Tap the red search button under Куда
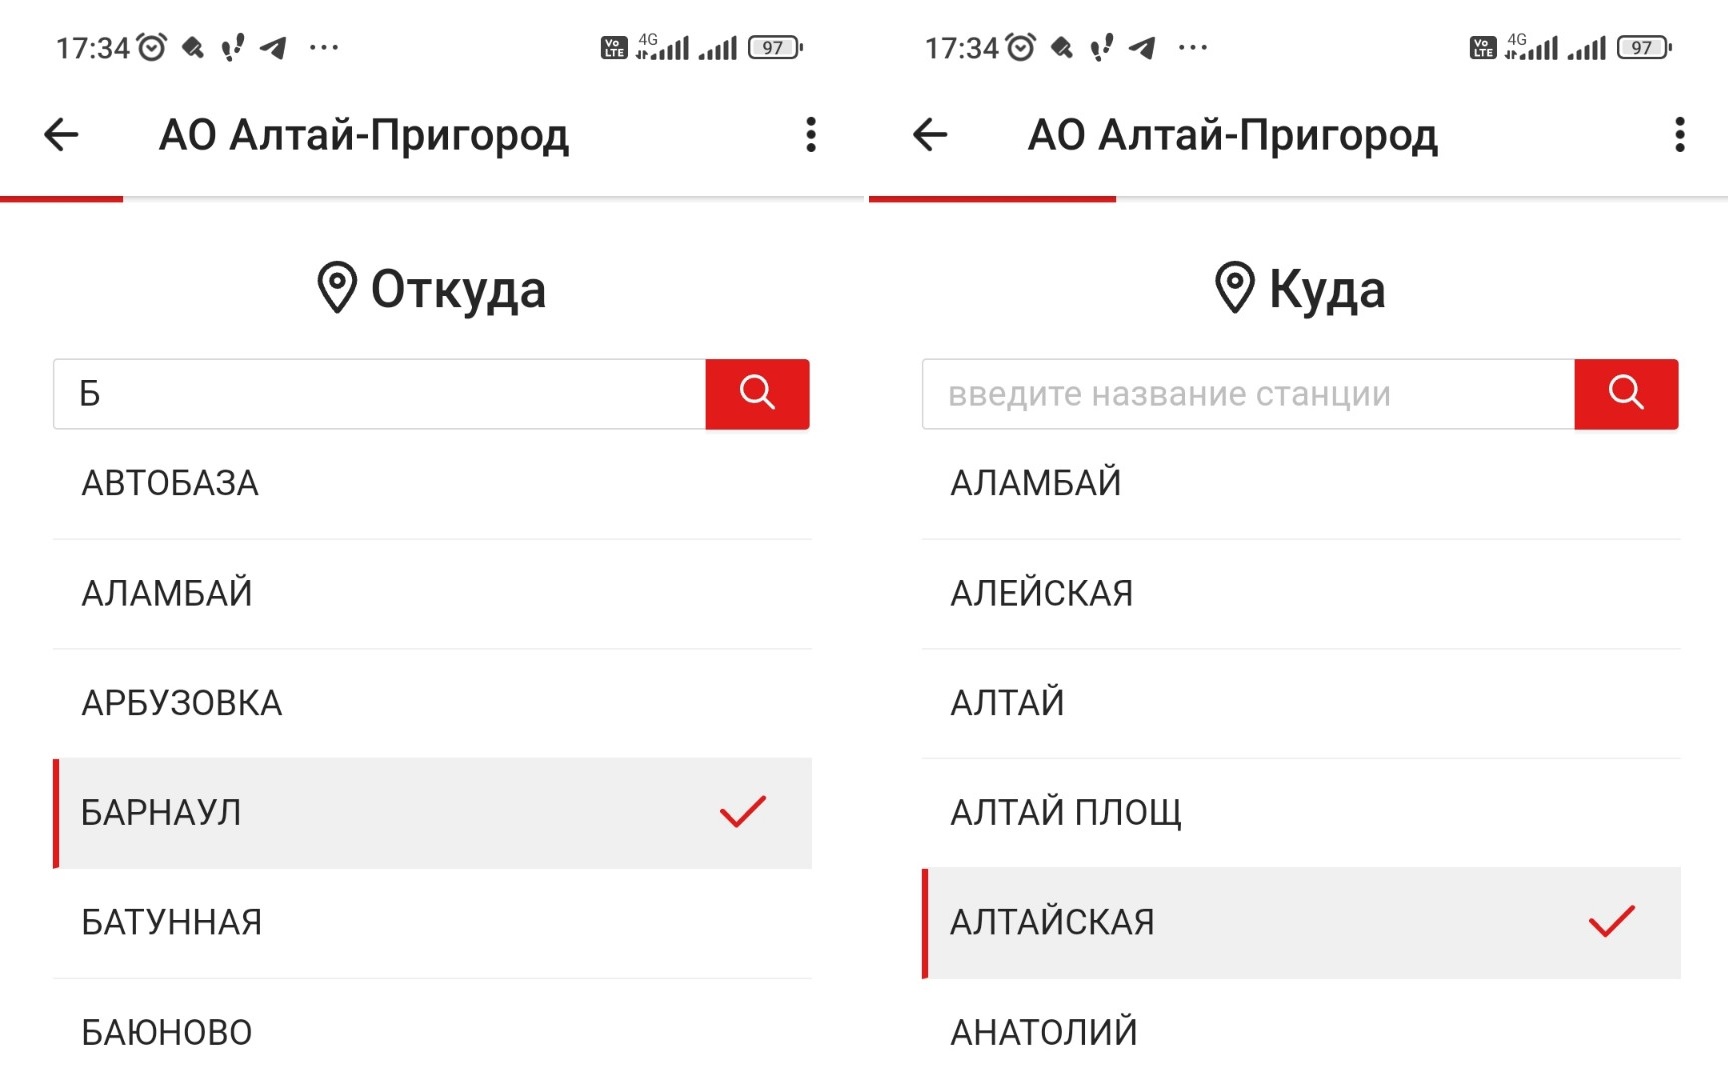Screen dimensions: 1728x1072 pyautogui.click(x=1626, y=394)
